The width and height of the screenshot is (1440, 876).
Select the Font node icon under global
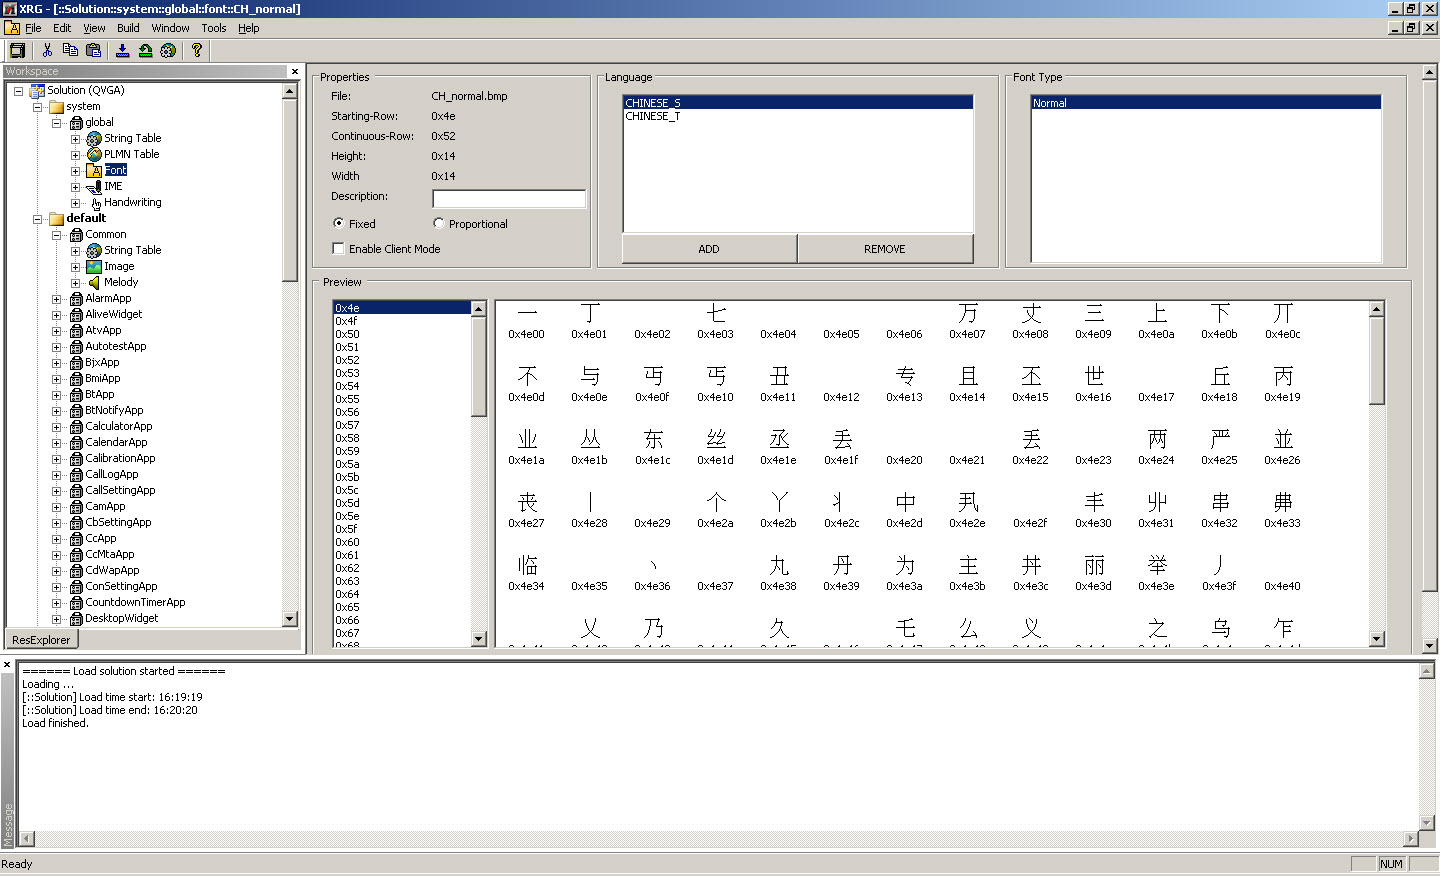(94, 170)
